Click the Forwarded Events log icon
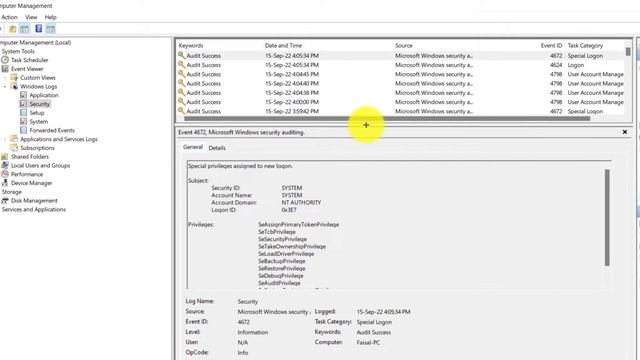 (23, 130)
